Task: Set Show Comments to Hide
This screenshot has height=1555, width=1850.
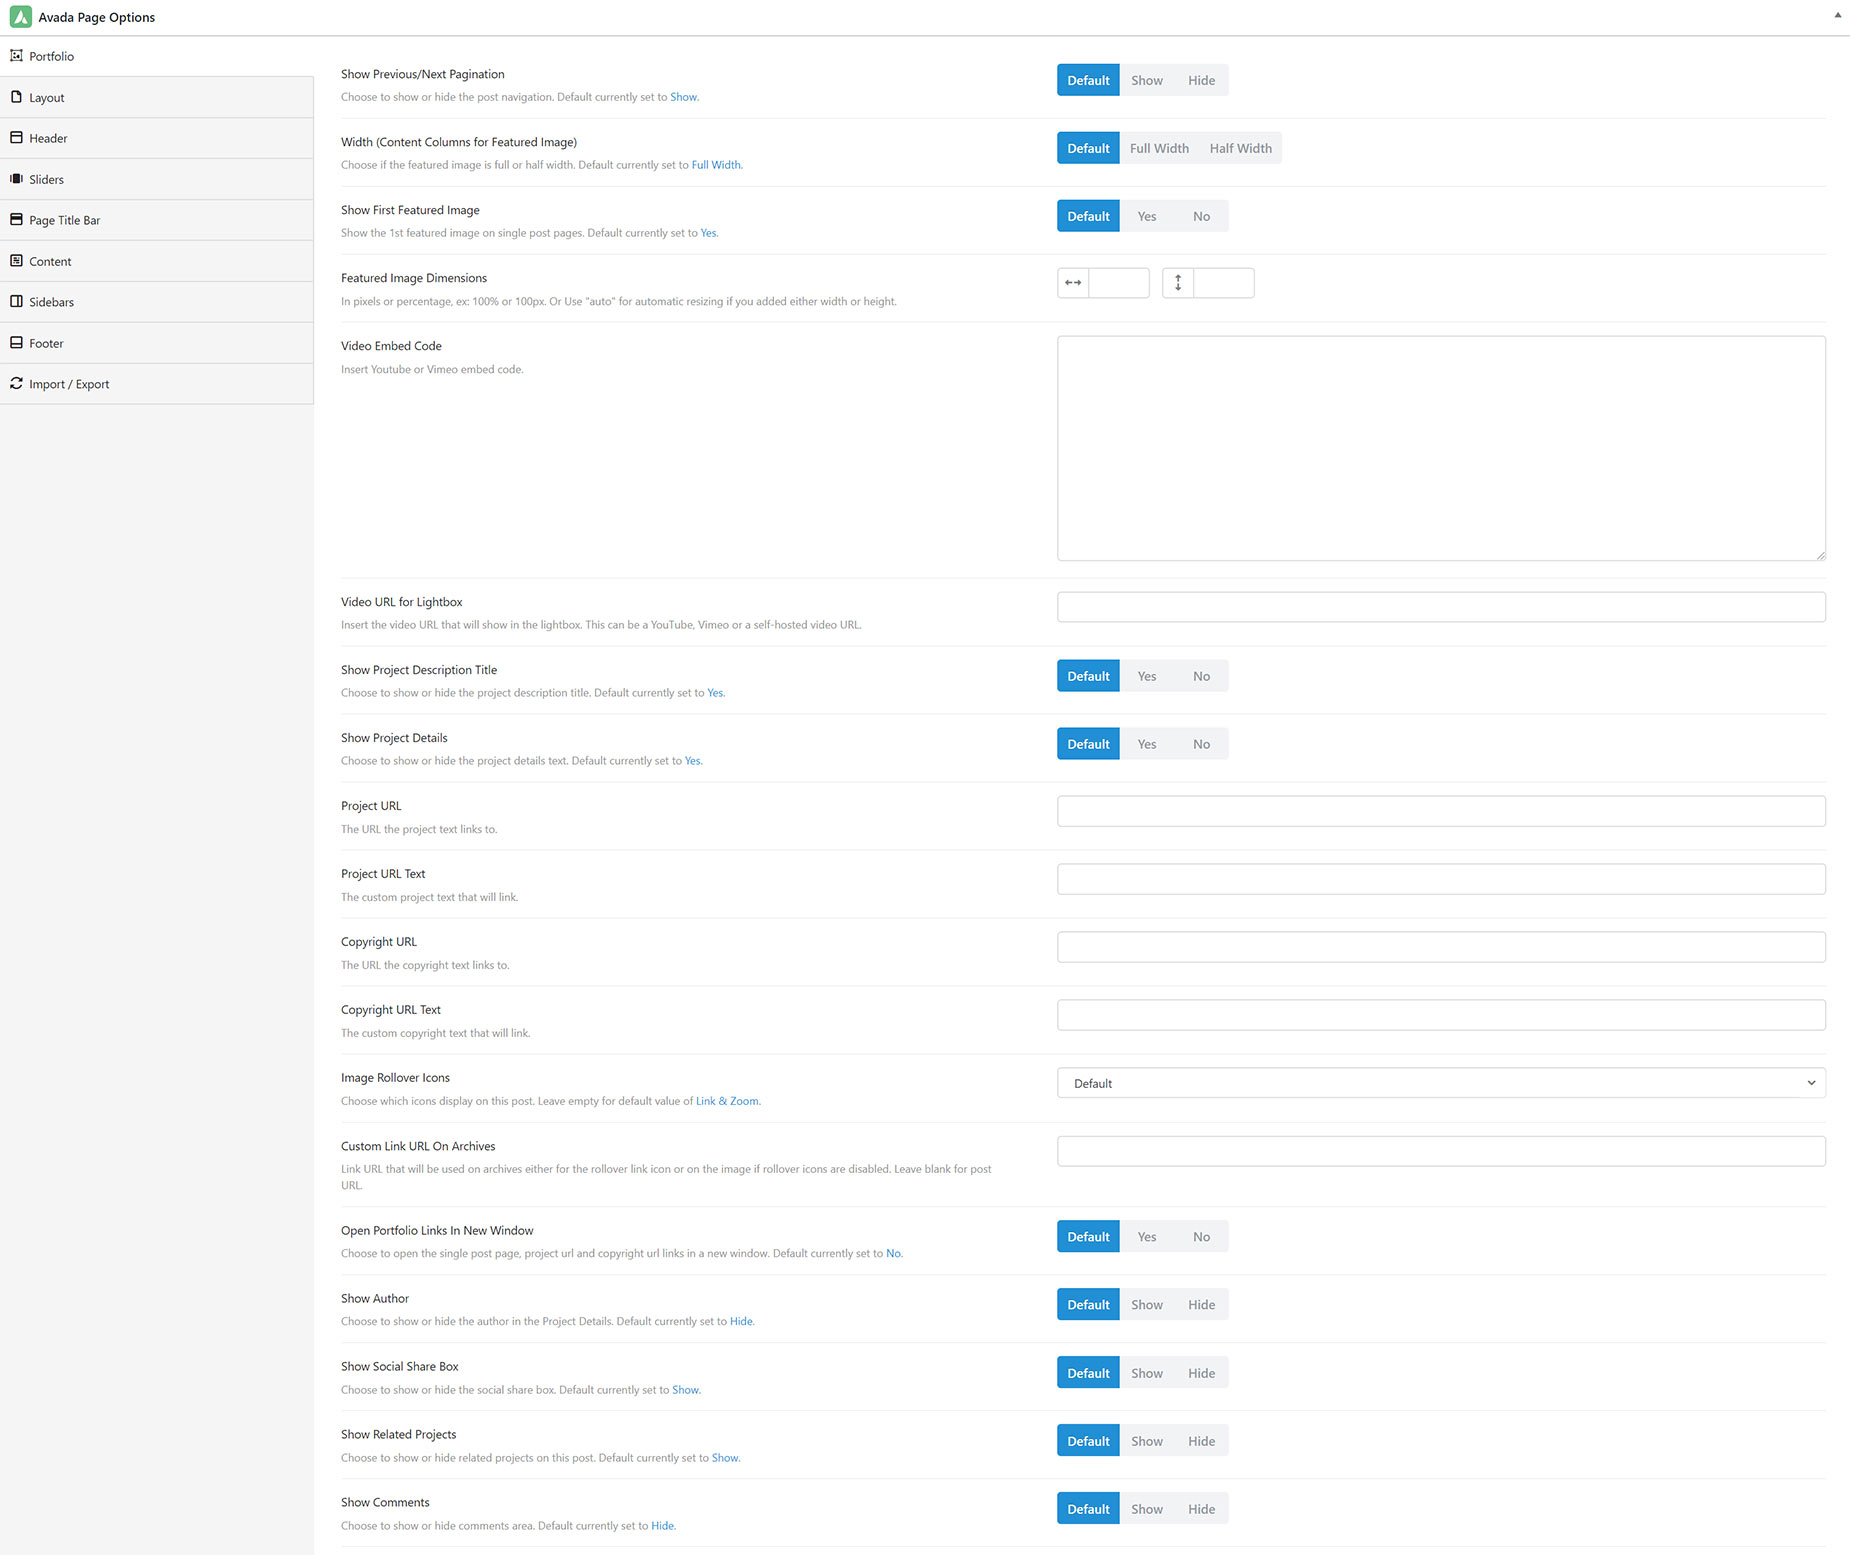Action: (x=1201, y=1509)
